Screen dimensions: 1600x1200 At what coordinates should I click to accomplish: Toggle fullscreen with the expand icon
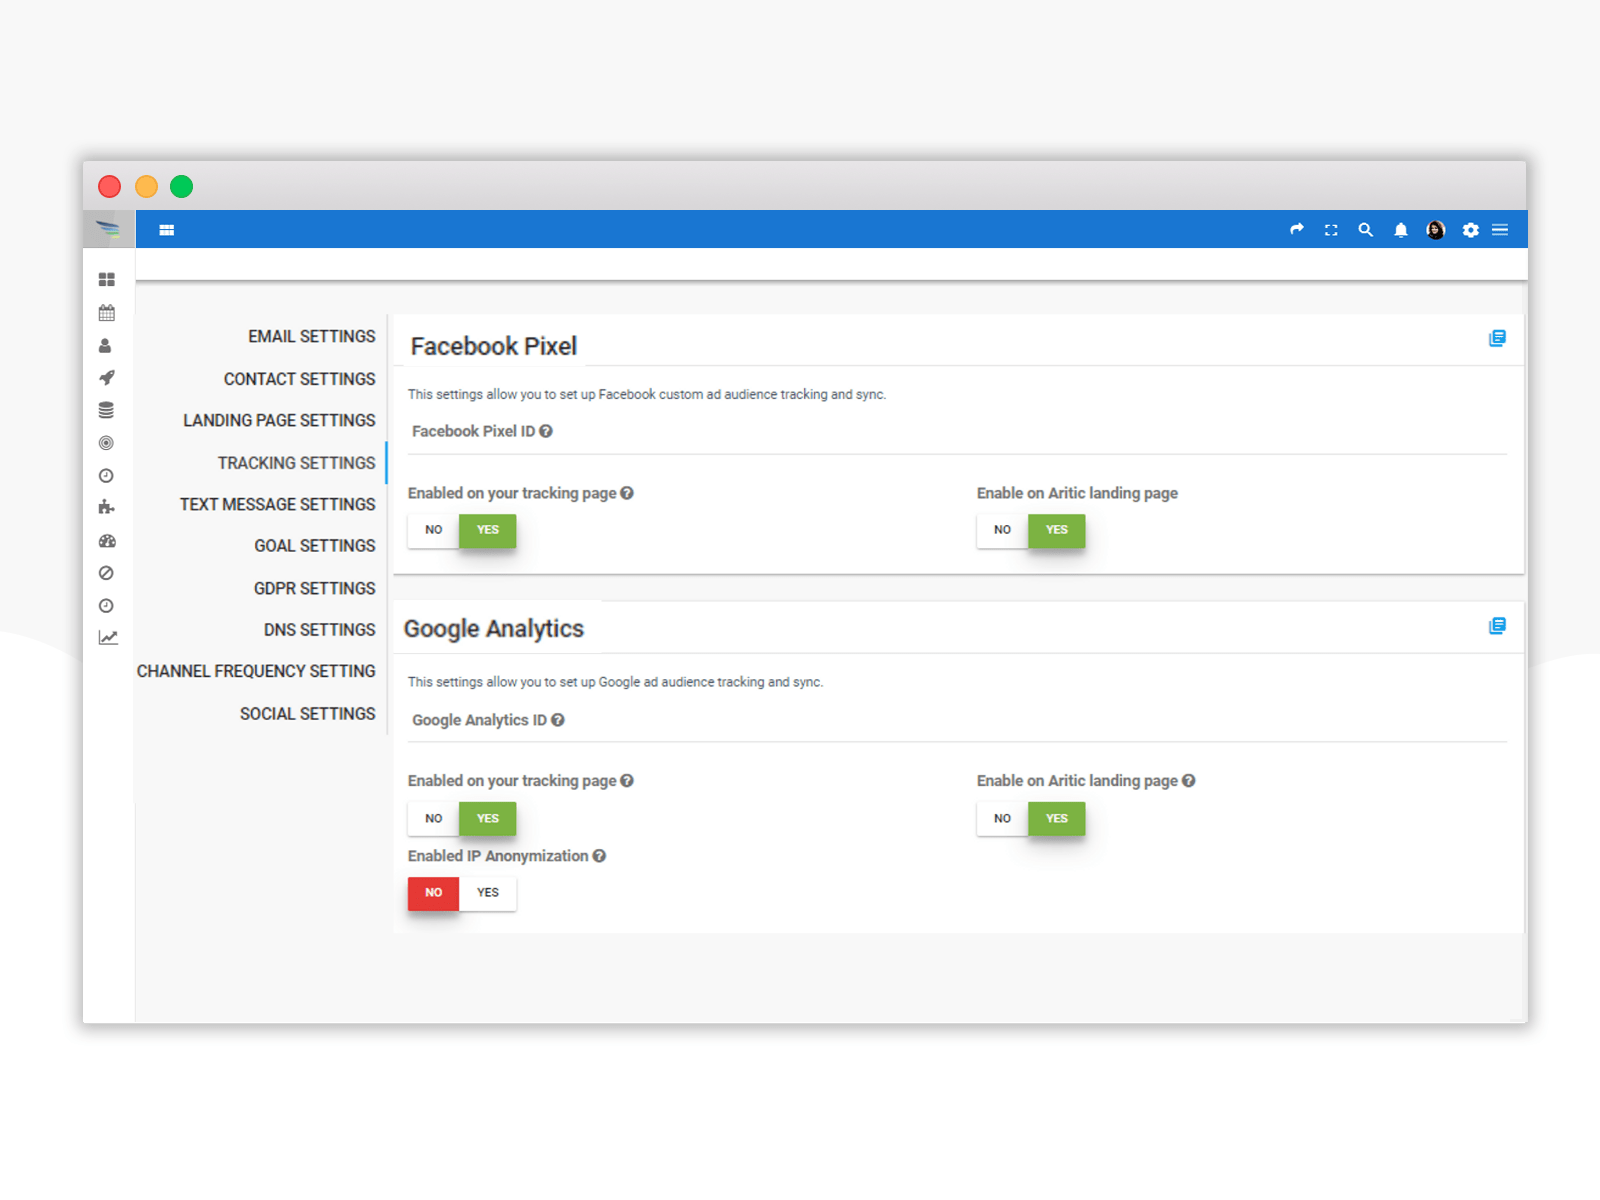point(1331,230)
